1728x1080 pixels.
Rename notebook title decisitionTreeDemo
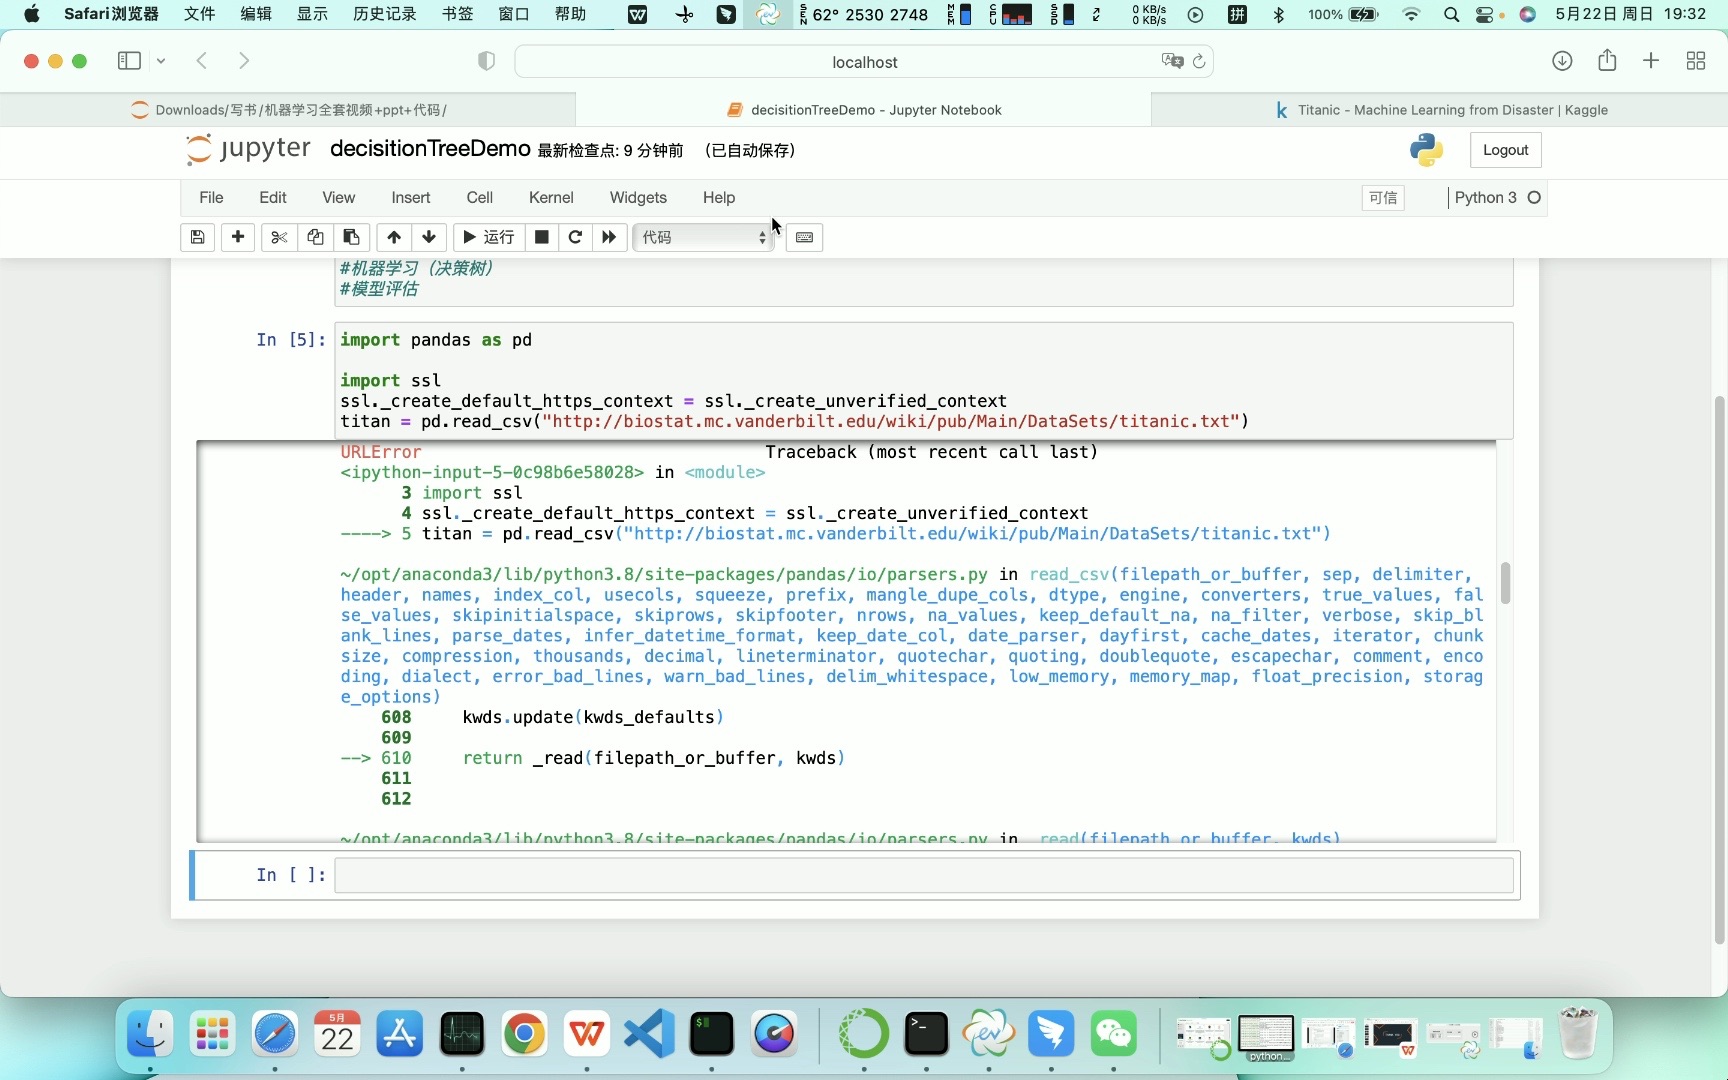pyautogui.click(x=430, y=149)
